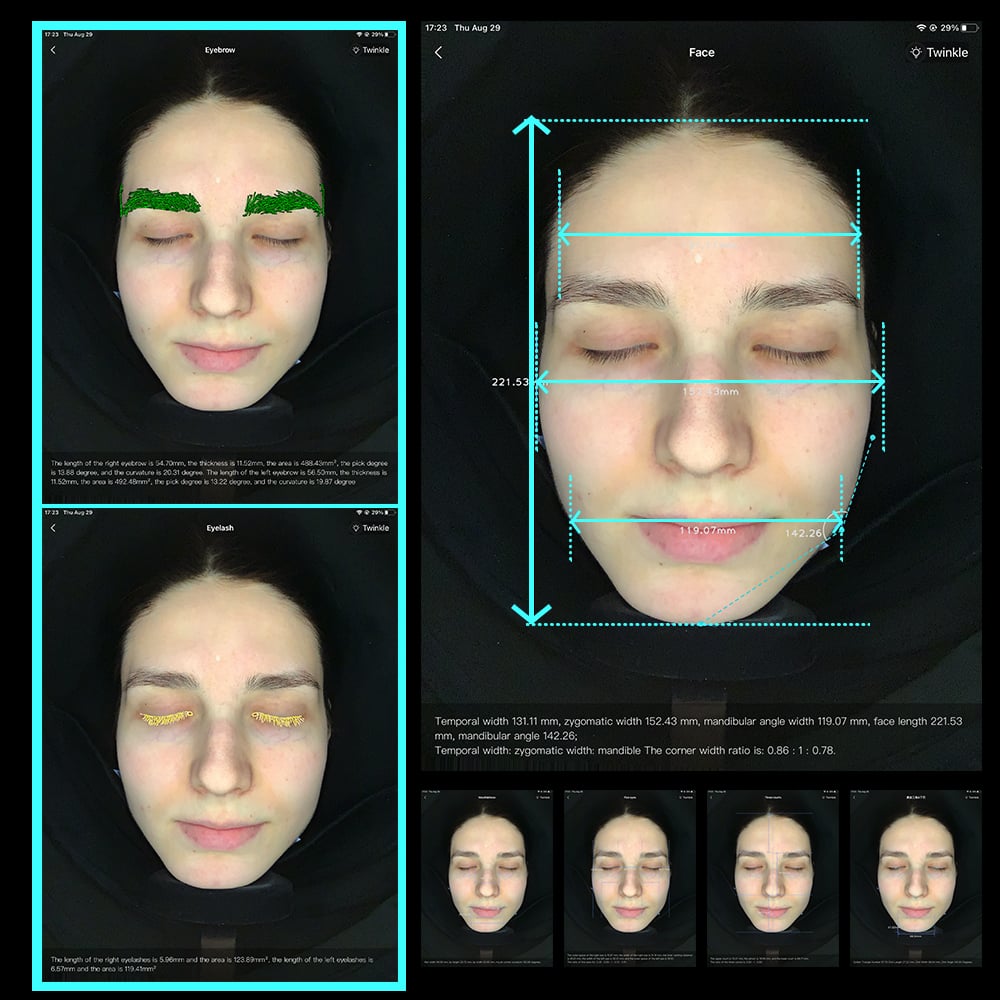
Task: Tap the Wi-Fi icon in Face status bar
Action: click(x=920, y=27)
